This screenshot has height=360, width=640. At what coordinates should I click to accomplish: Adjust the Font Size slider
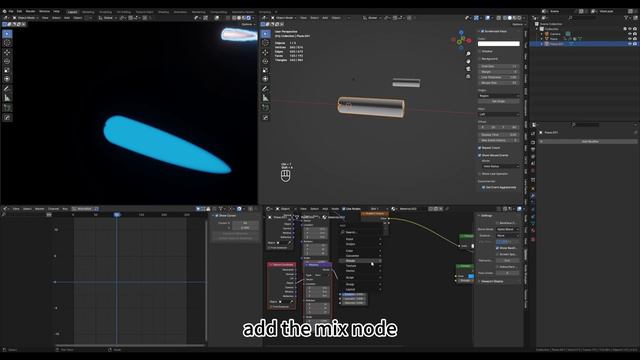coord(499,66)
